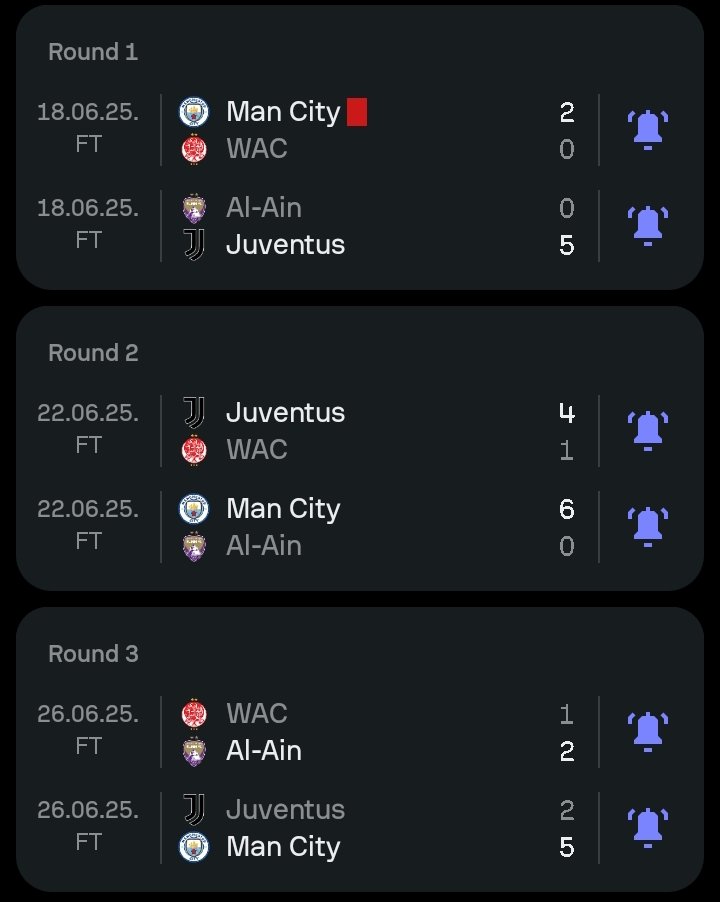Image resolution: width=720 pixels, height=902 pixels.
Task: Select the red card indicator beside Man City
Action: (x=357, y=112)
